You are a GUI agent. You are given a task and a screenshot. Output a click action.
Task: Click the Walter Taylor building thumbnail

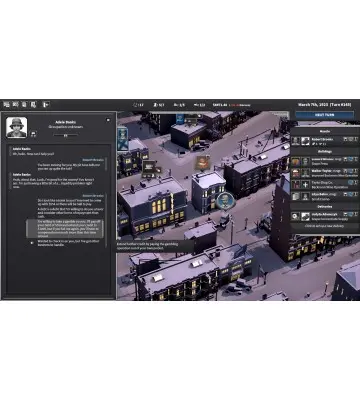pos(296,173)
